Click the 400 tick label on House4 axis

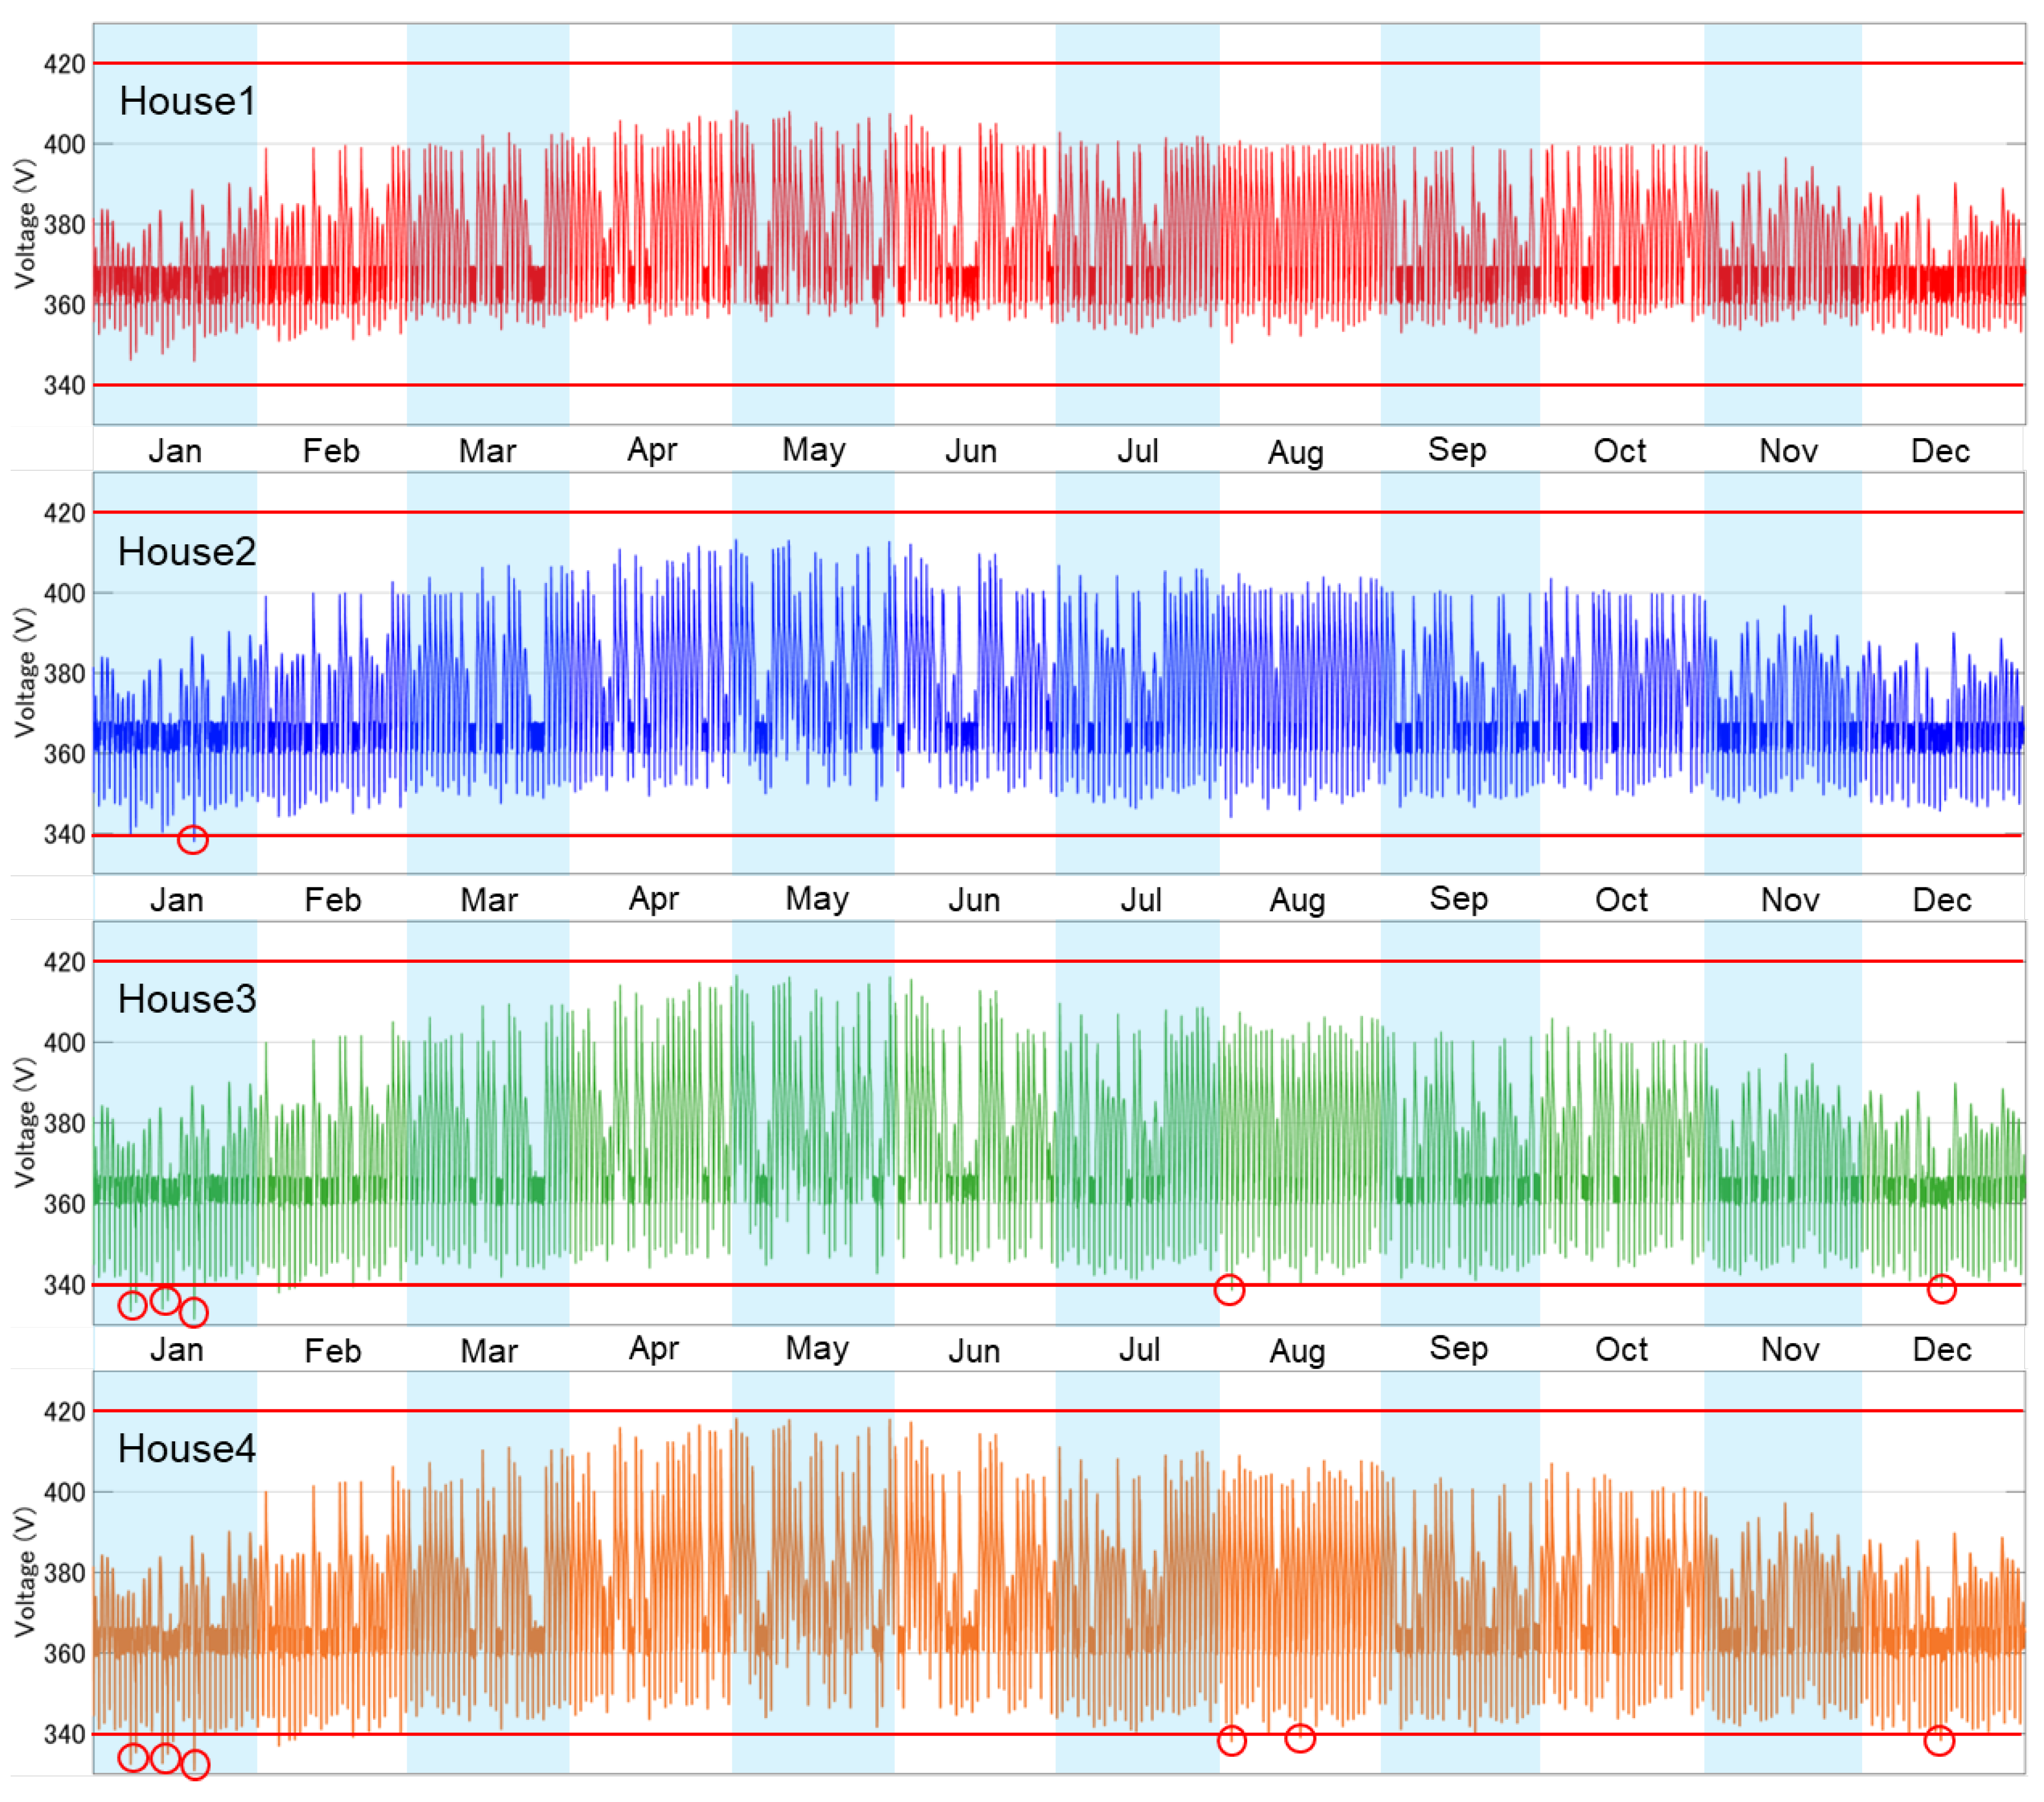64,1491
